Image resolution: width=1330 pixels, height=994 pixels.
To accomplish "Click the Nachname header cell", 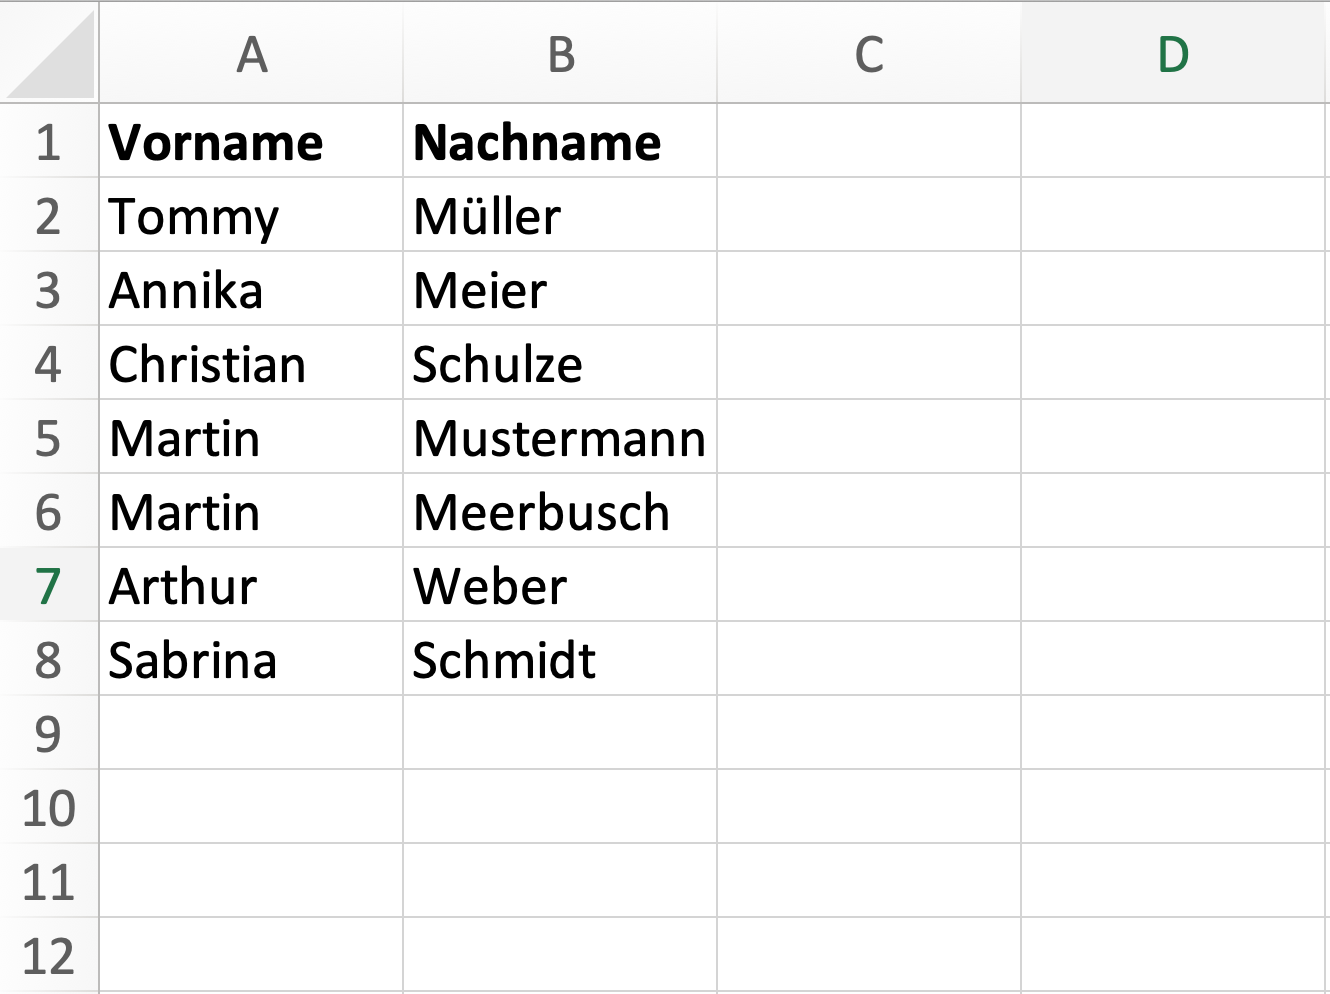I will click(560, 142).
